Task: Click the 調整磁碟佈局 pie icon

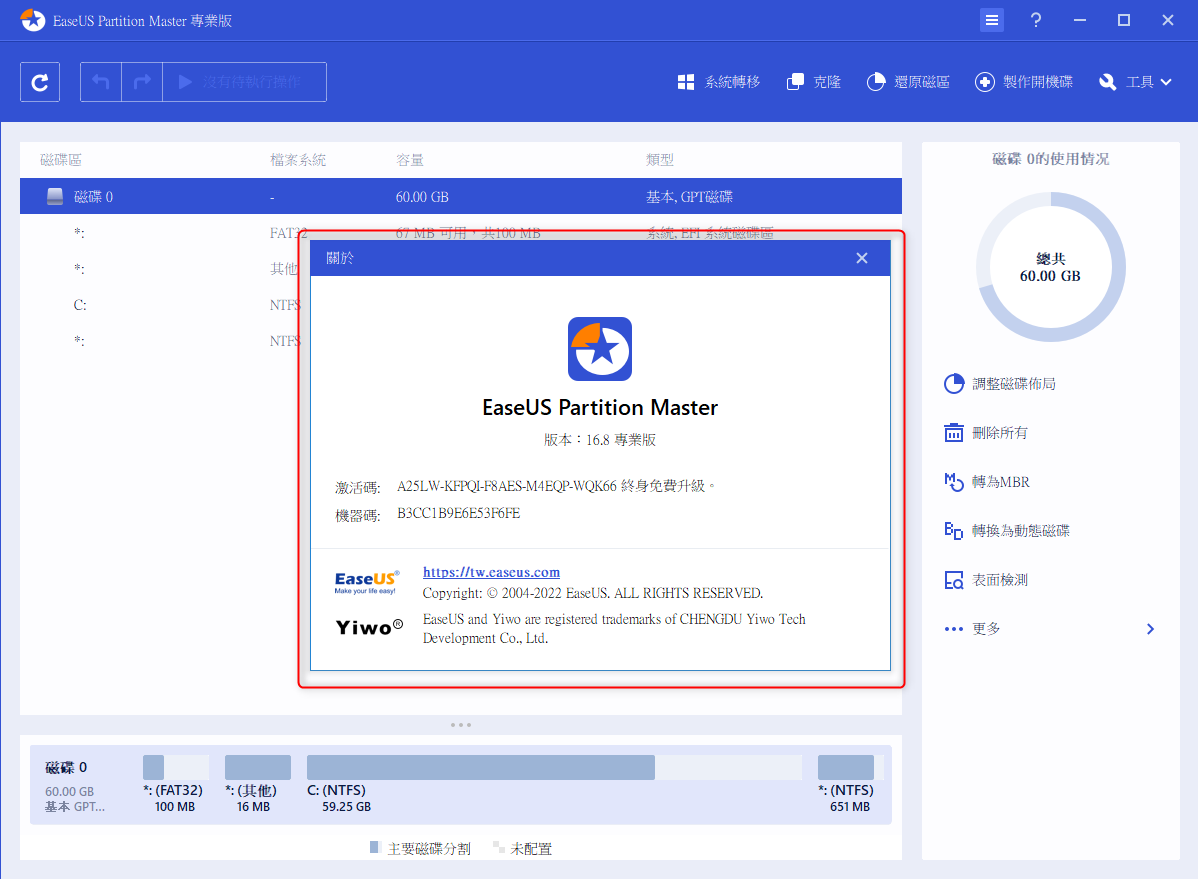Action: 954,384
